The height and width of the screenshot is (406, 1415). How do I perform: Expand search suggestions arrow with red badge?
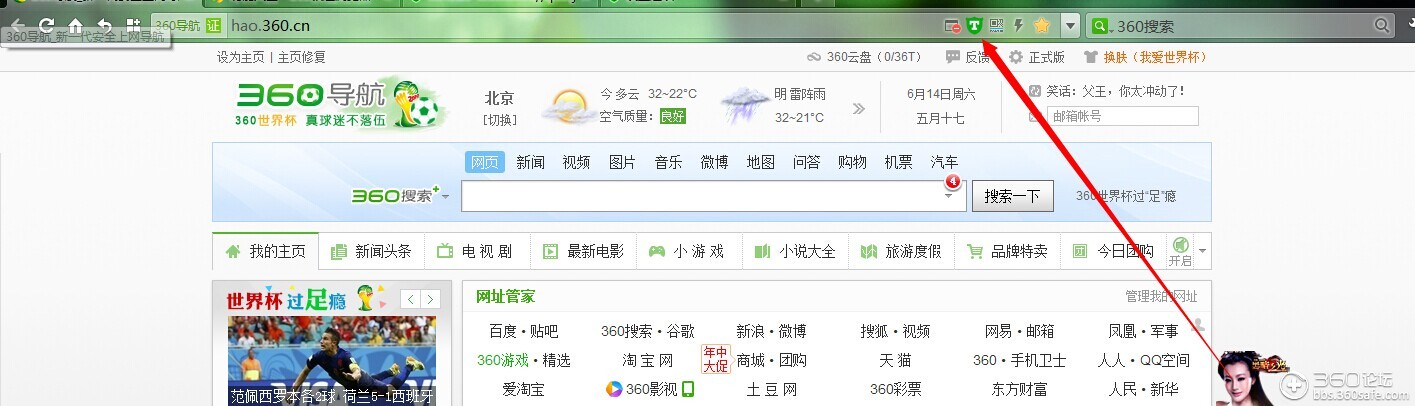click(950, 194)
